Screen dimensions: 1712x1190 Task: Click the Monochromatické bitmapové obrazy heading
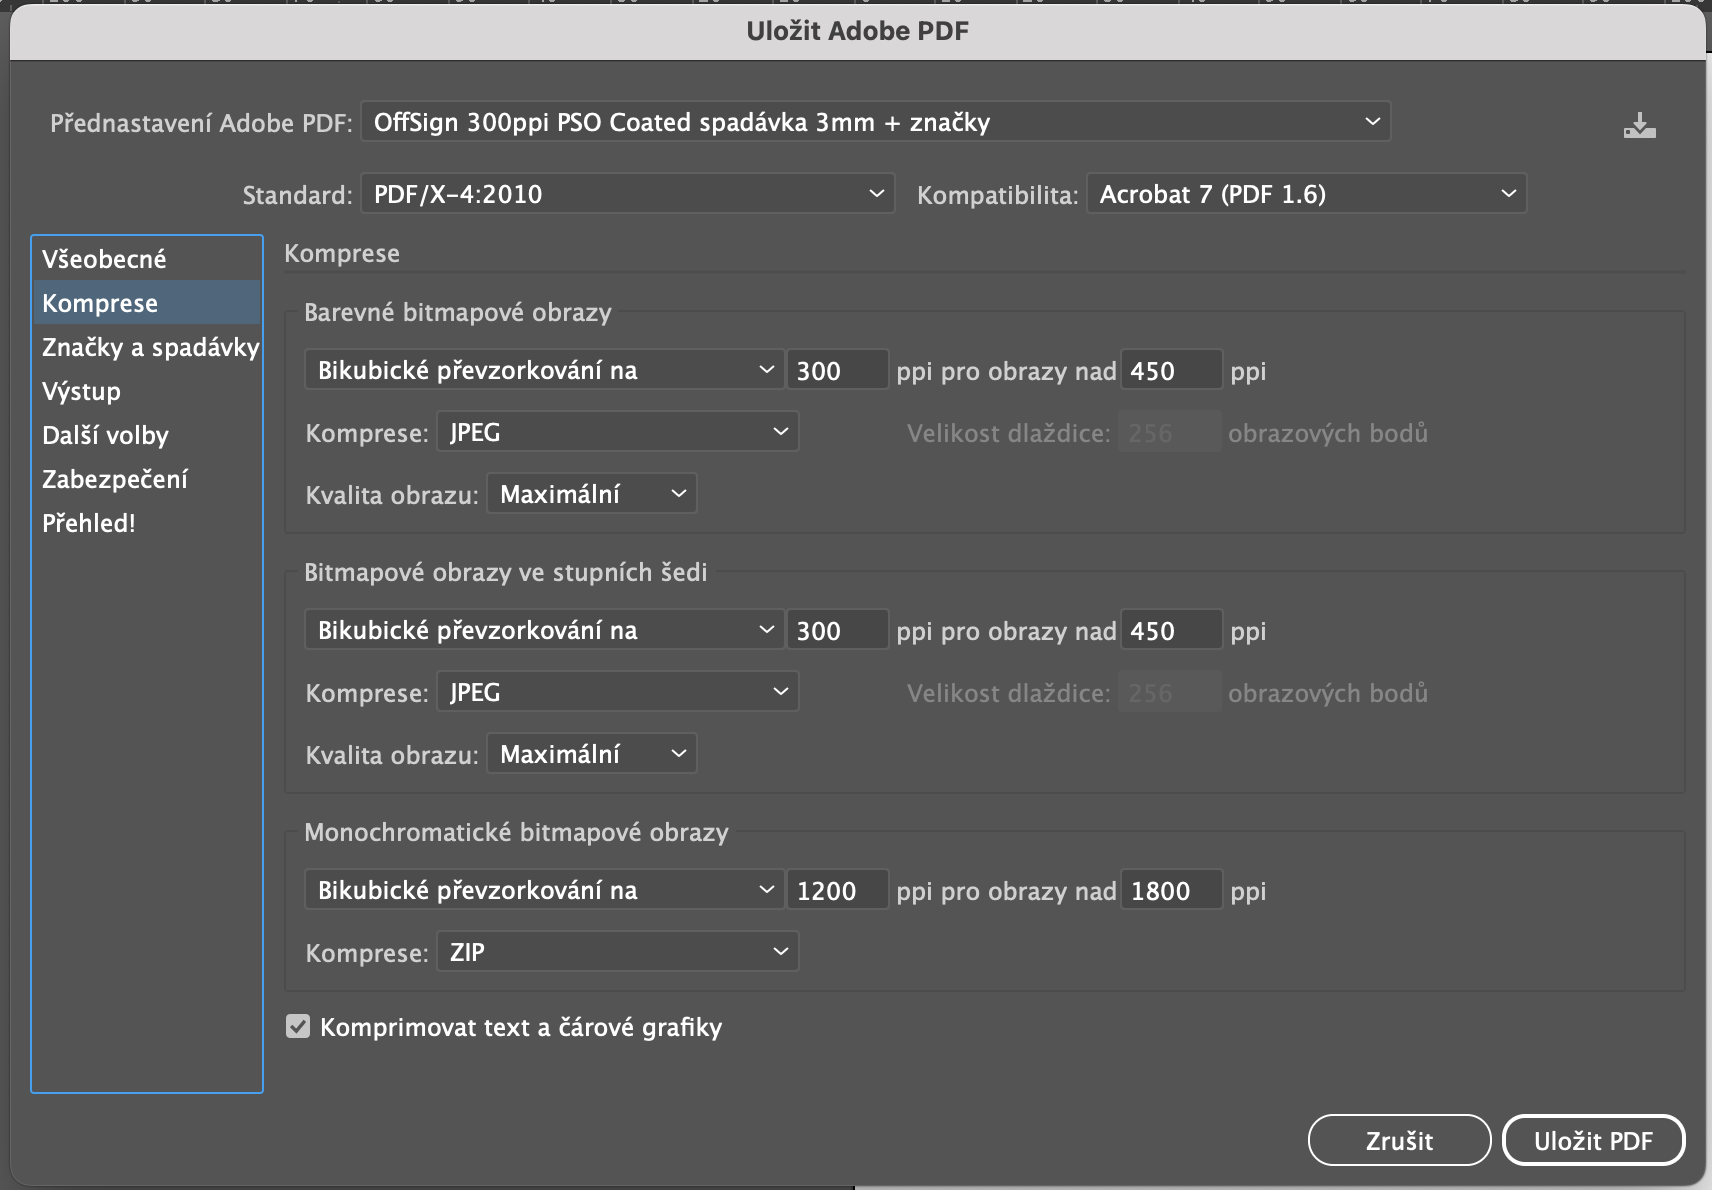tap(516, 832)
